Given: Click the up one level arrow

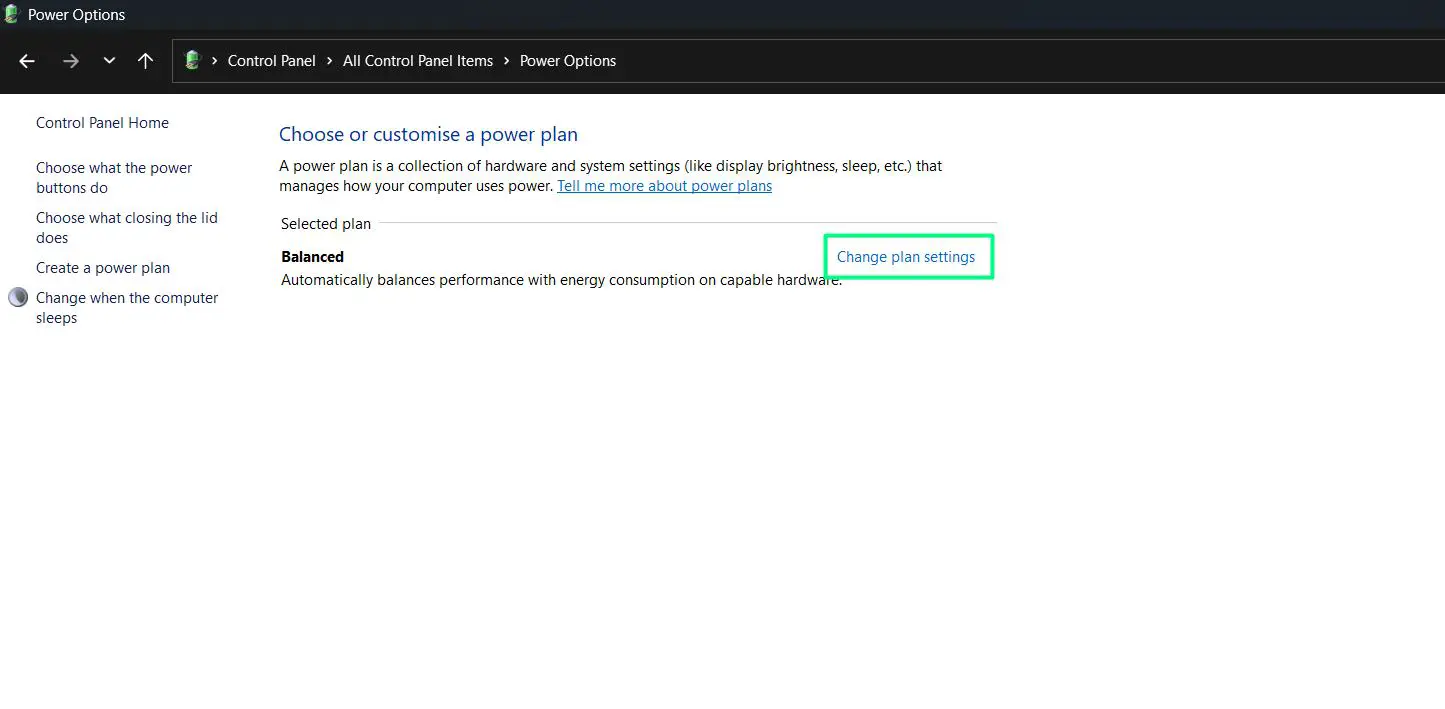Looking at the screenshot, I should [145, 61].
